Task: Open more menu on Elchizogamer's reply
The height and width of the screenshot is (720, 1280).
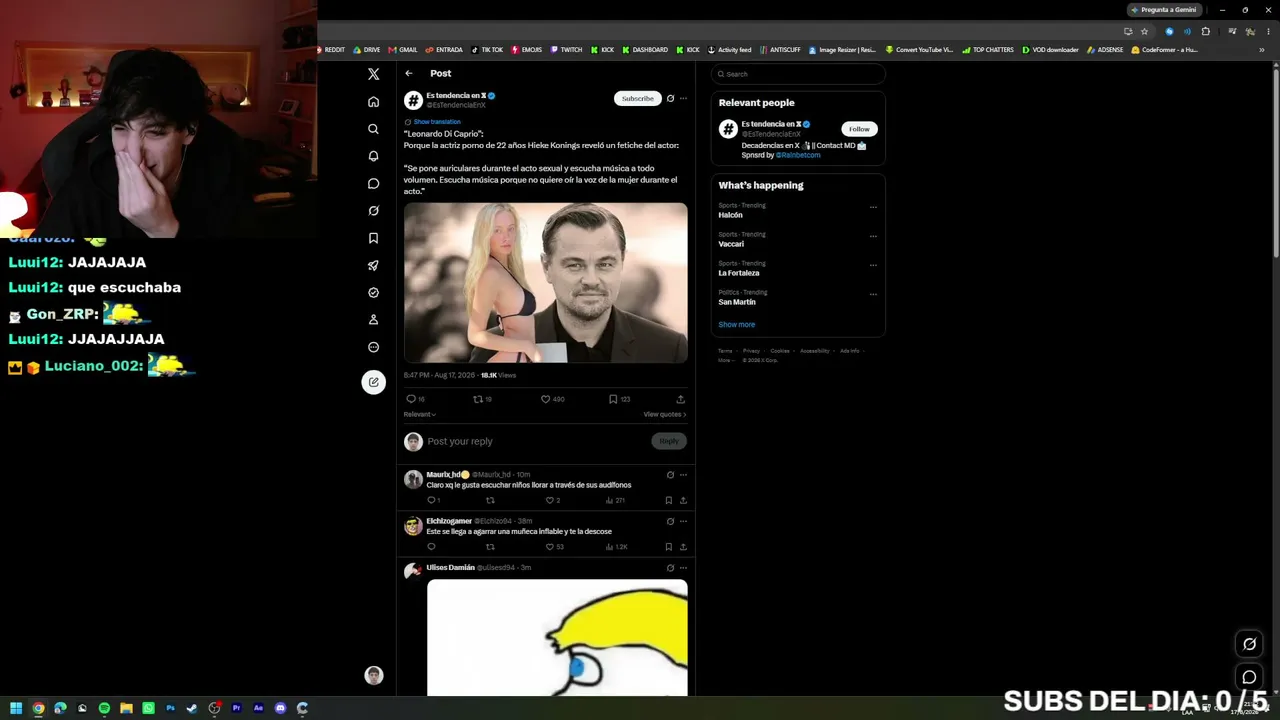Action: pos(683,521)
